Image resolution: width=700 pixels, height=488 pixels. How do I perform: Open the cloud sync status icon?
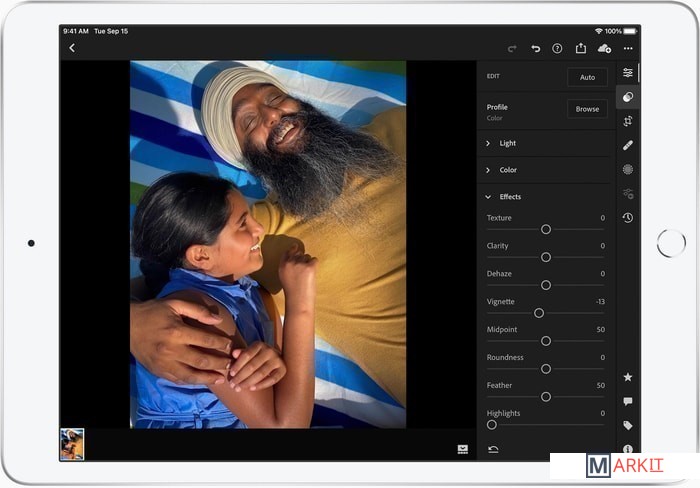point(604,48)
